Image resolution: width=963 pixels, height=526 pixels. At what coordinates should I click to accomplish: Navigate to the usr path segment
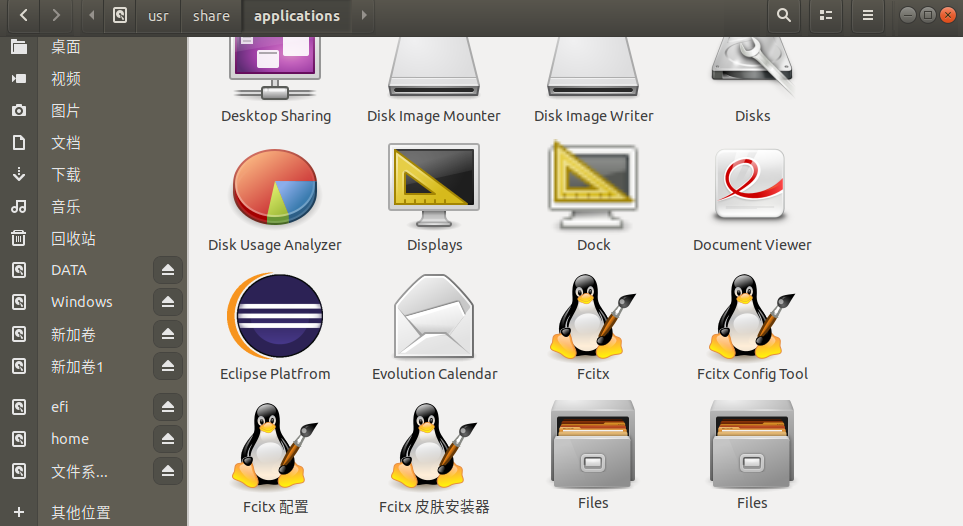(x=158, y=15)
